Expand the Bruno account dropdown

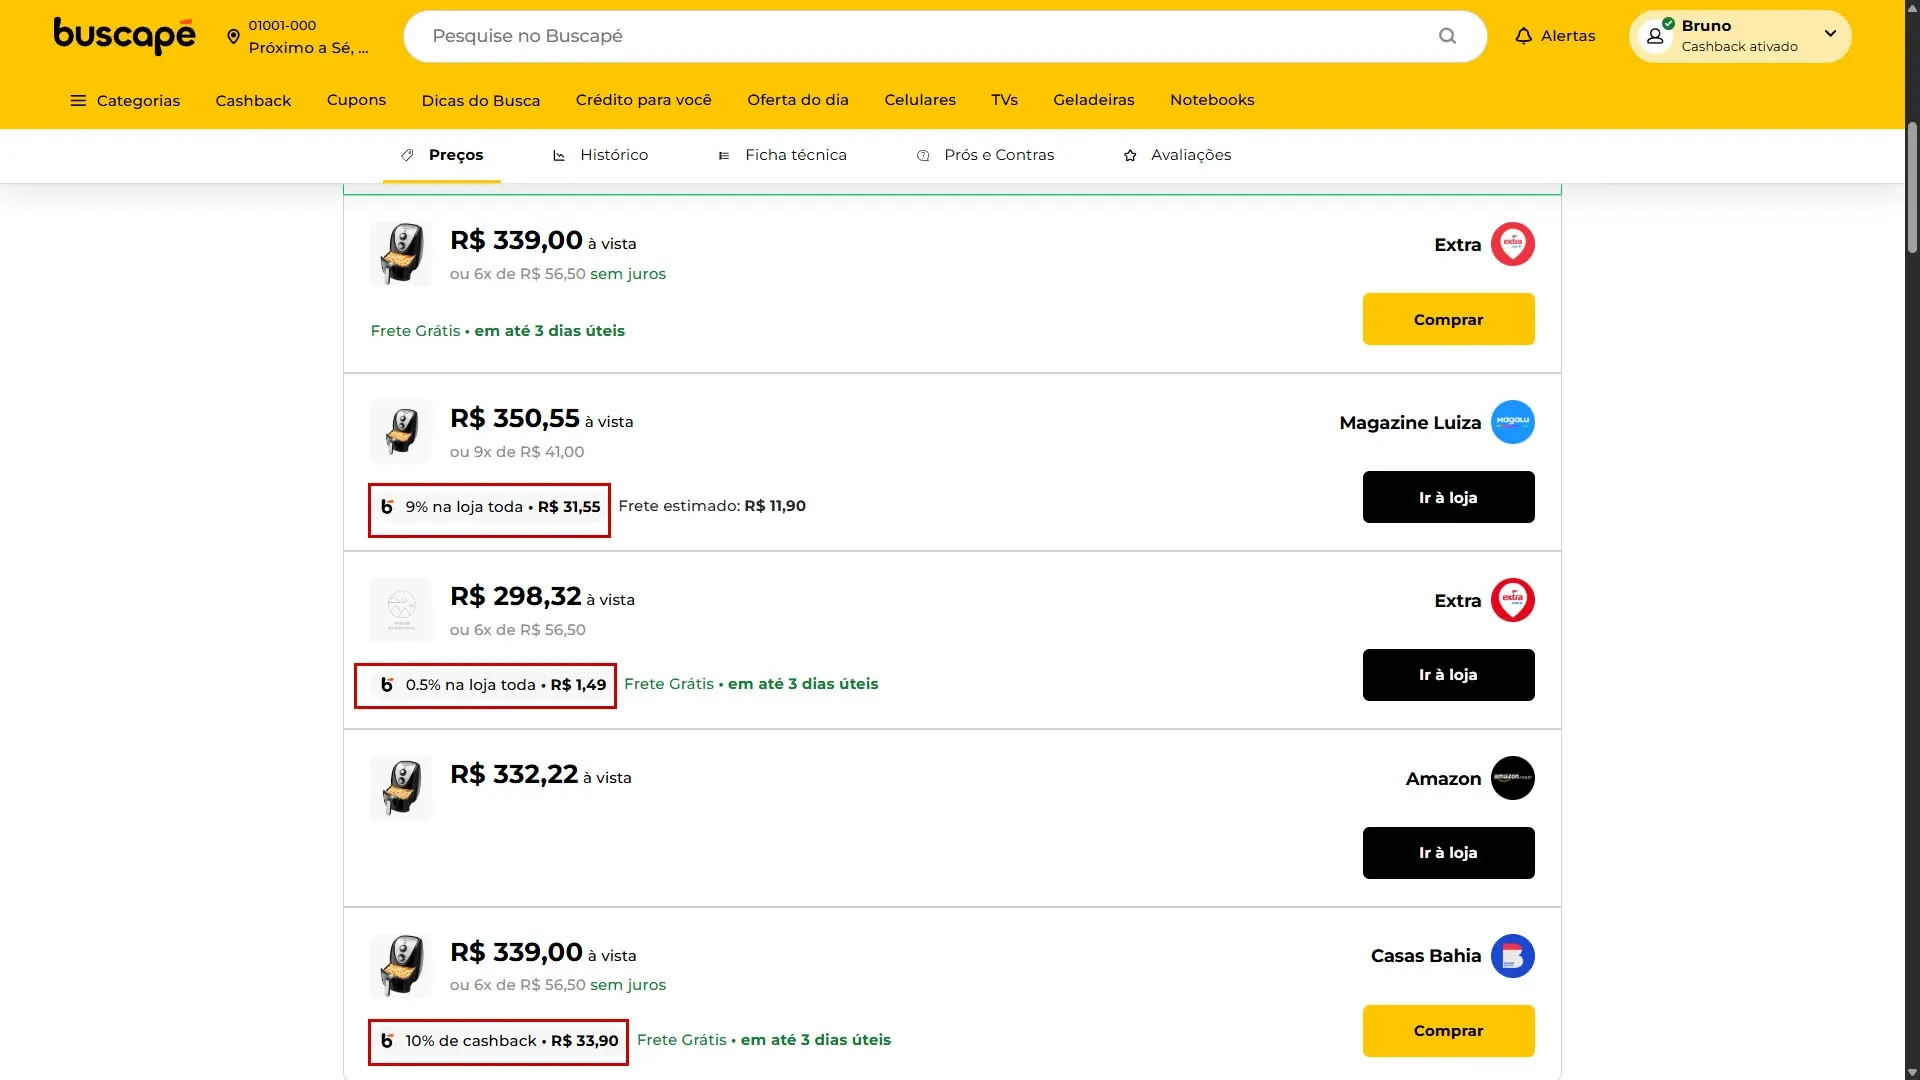tap(1831, 34)
